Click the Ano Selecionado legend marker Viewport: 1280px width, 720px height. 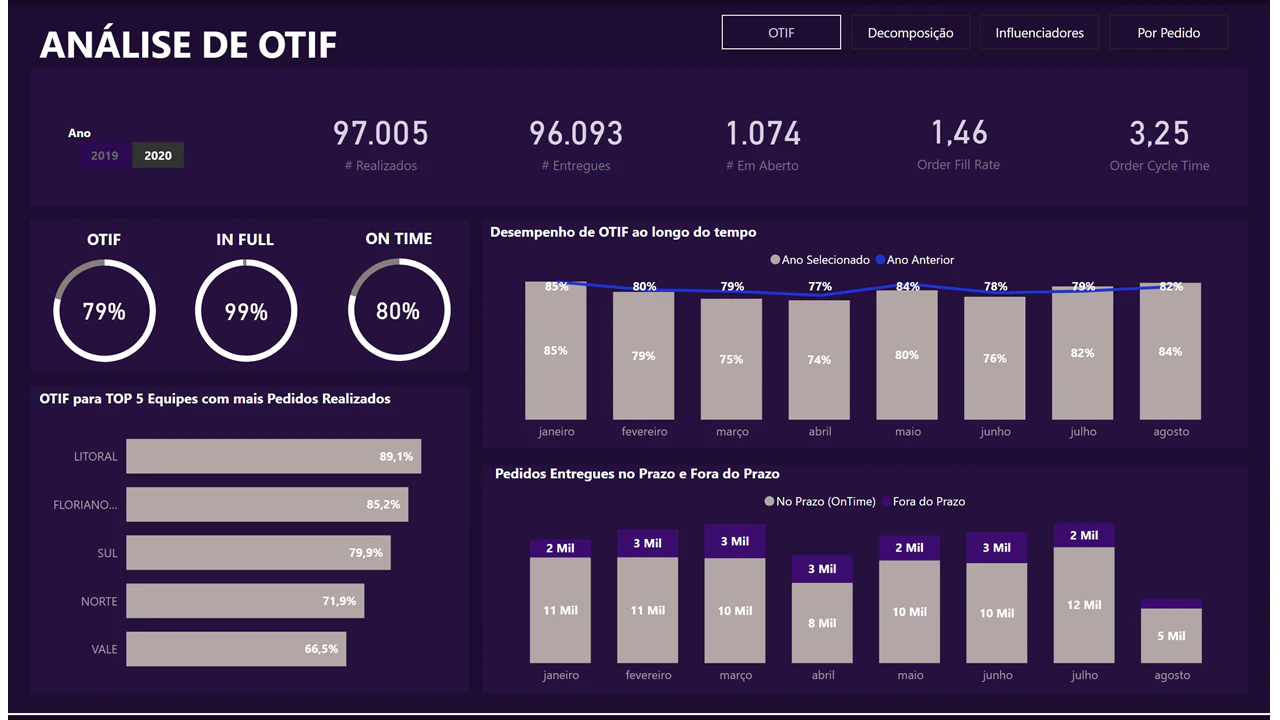[775, 260]
